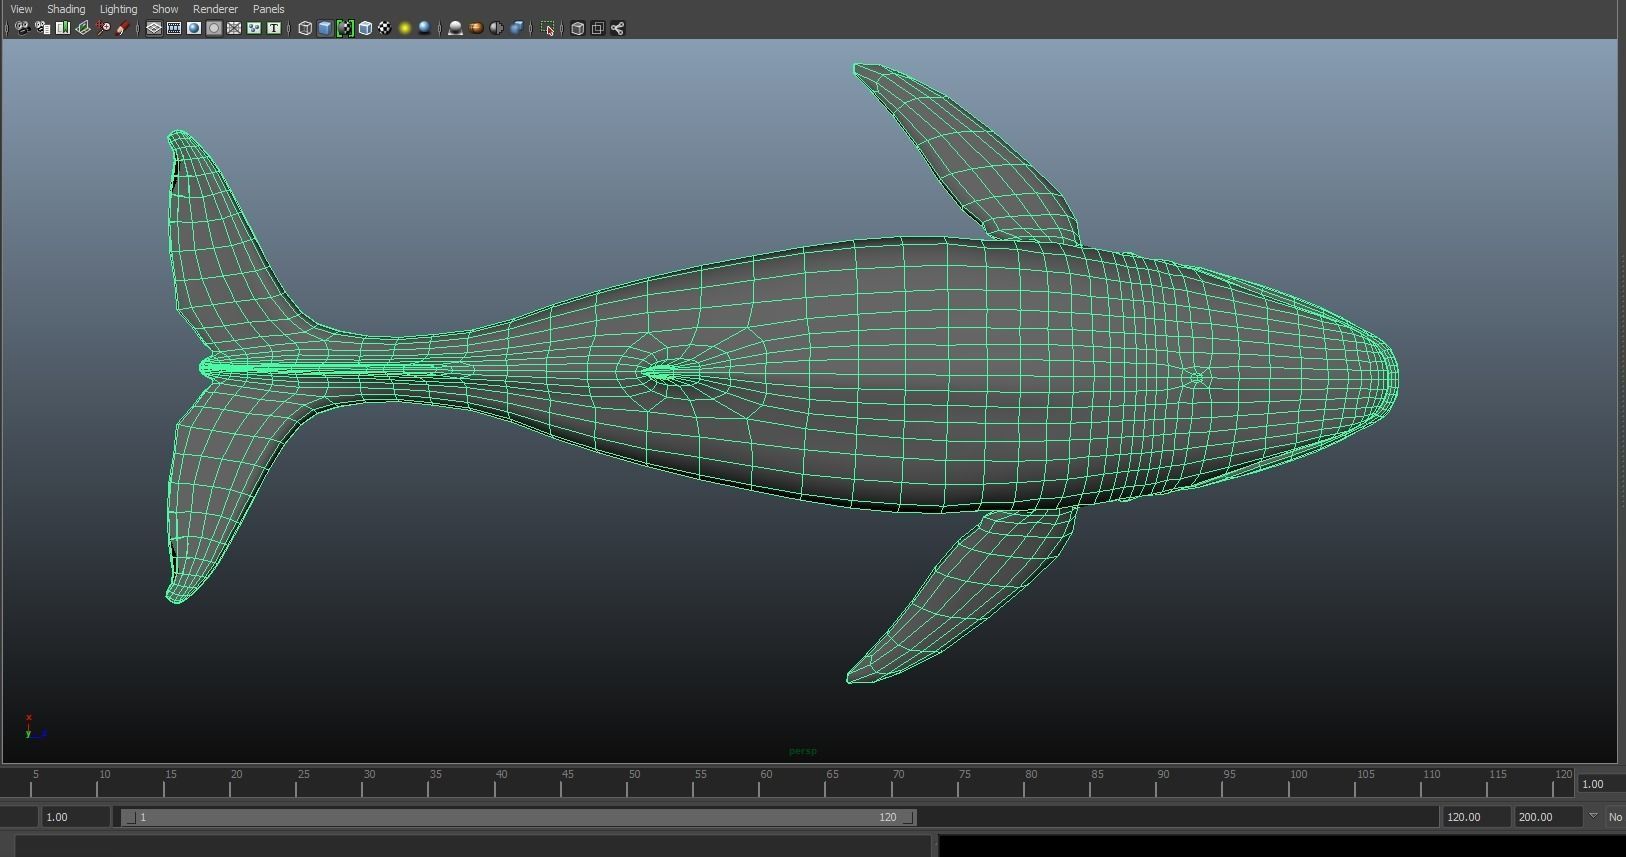Click the playback end field 120.00
1626x857 pixels.
tap(1475, 817)
